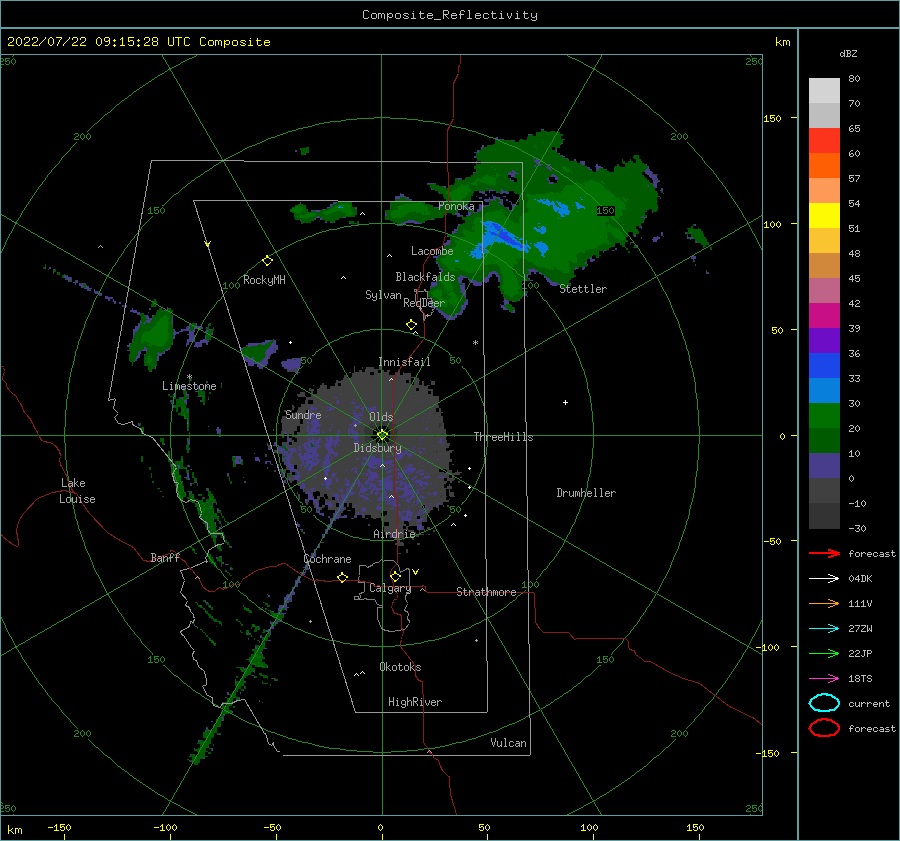Click the Sylvan label

[x=383, y=295]
